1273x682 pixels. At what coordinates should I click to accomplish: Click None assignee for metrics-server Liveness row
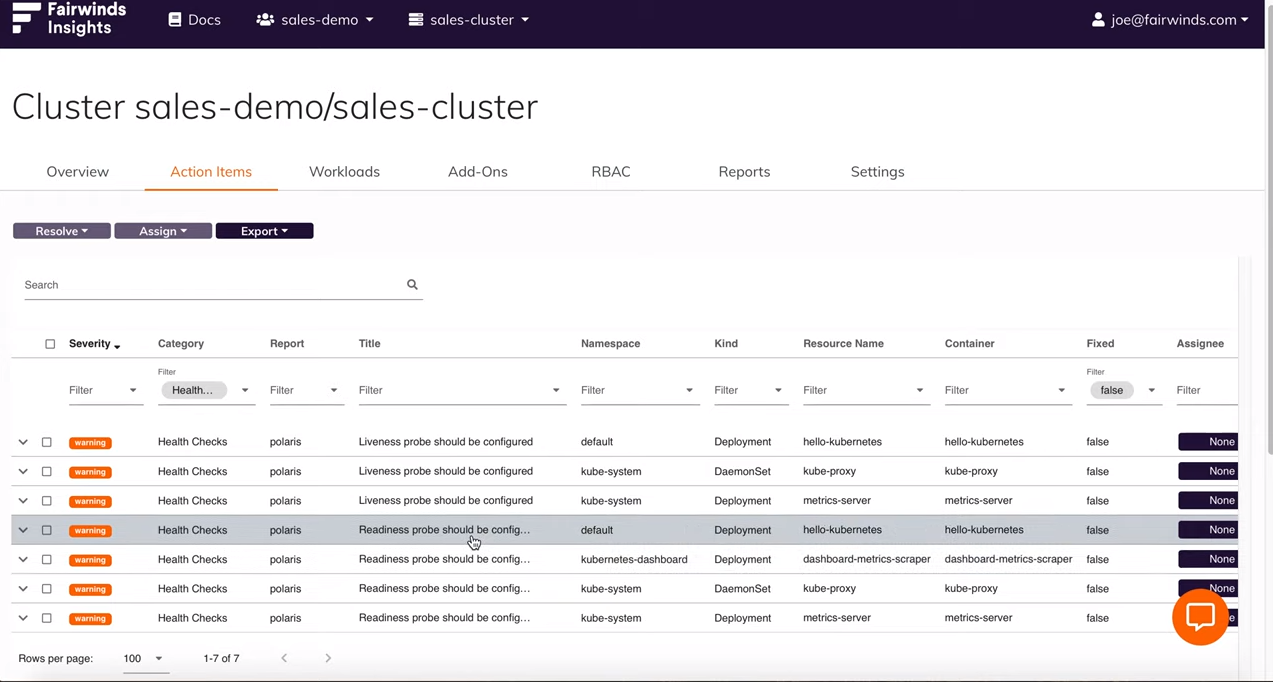1208,501
